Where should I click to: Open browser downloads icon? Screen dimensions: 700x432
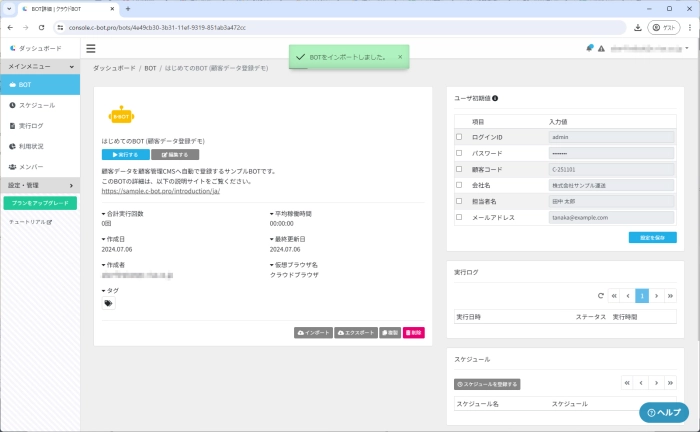pos(638,28)
